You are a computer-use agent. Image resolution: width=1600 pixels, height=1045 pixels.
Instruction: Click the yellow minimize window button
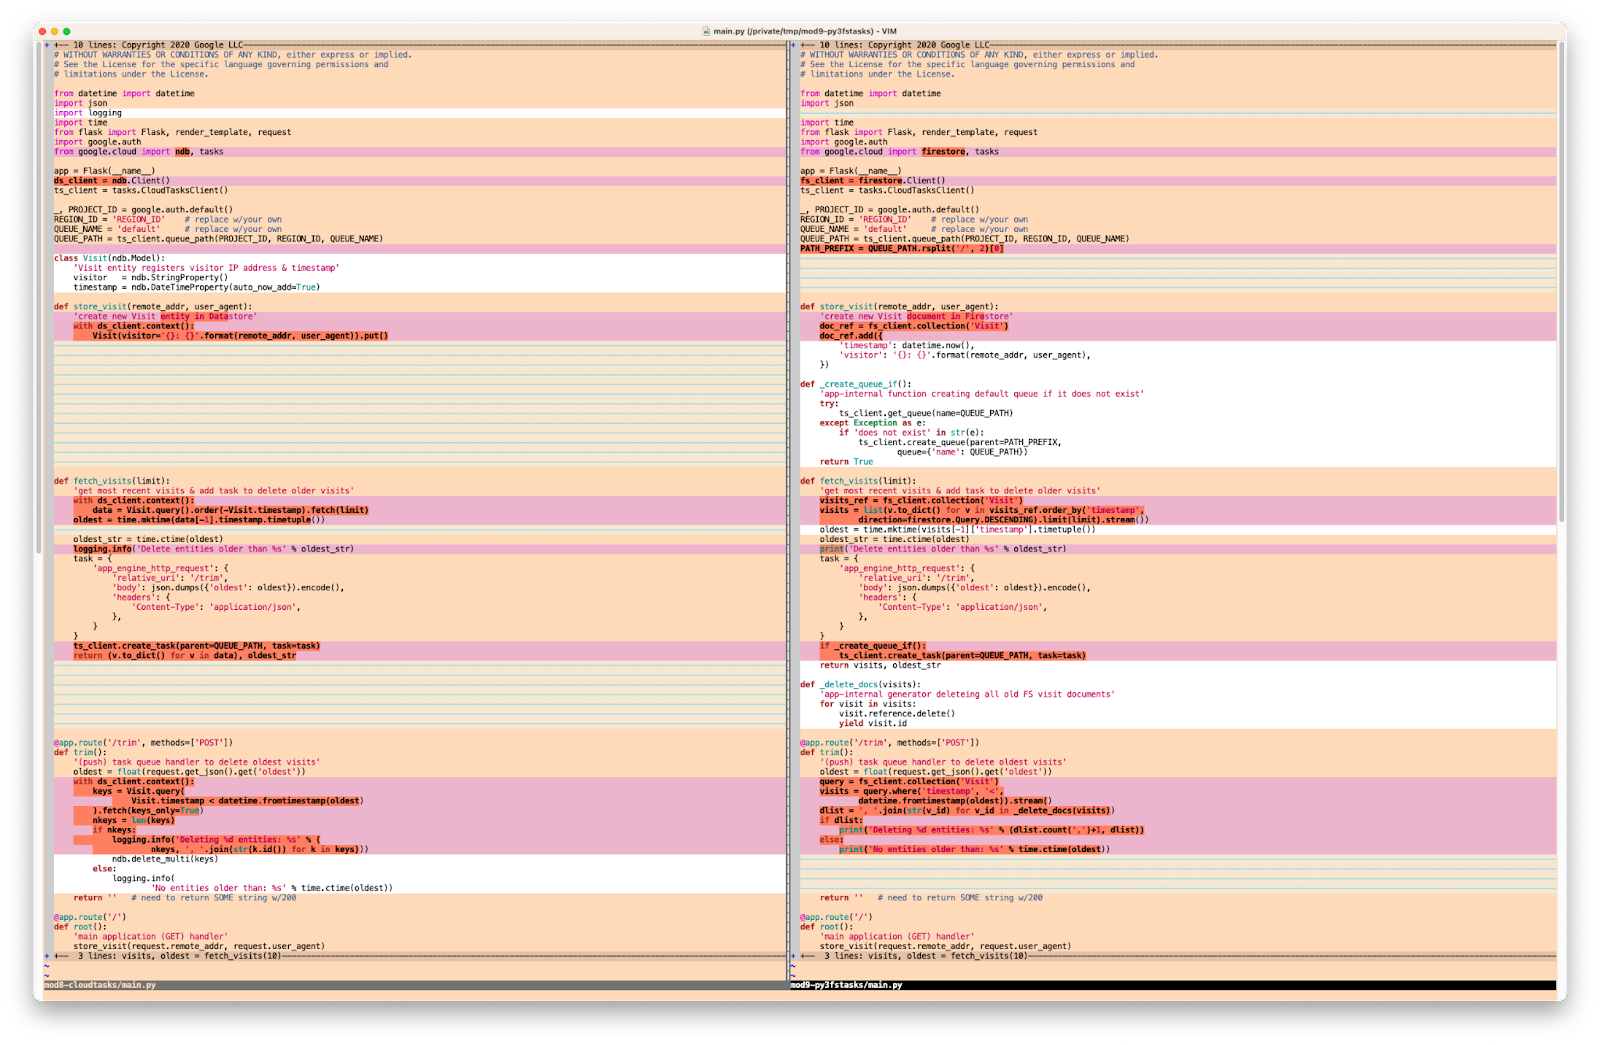coord(54,31)
